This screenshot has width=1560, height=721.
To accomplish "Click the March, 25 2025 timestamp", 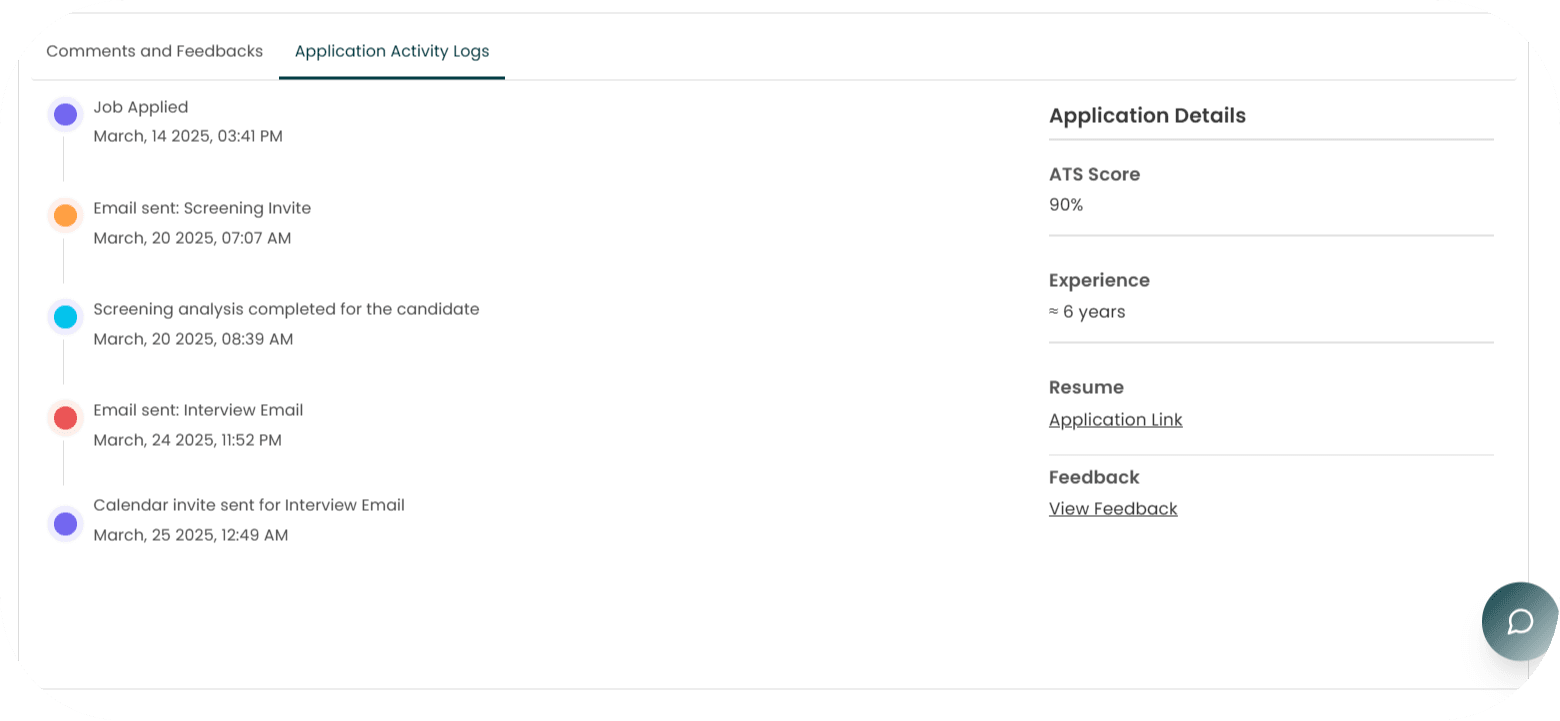I will (x=190, y=535).
